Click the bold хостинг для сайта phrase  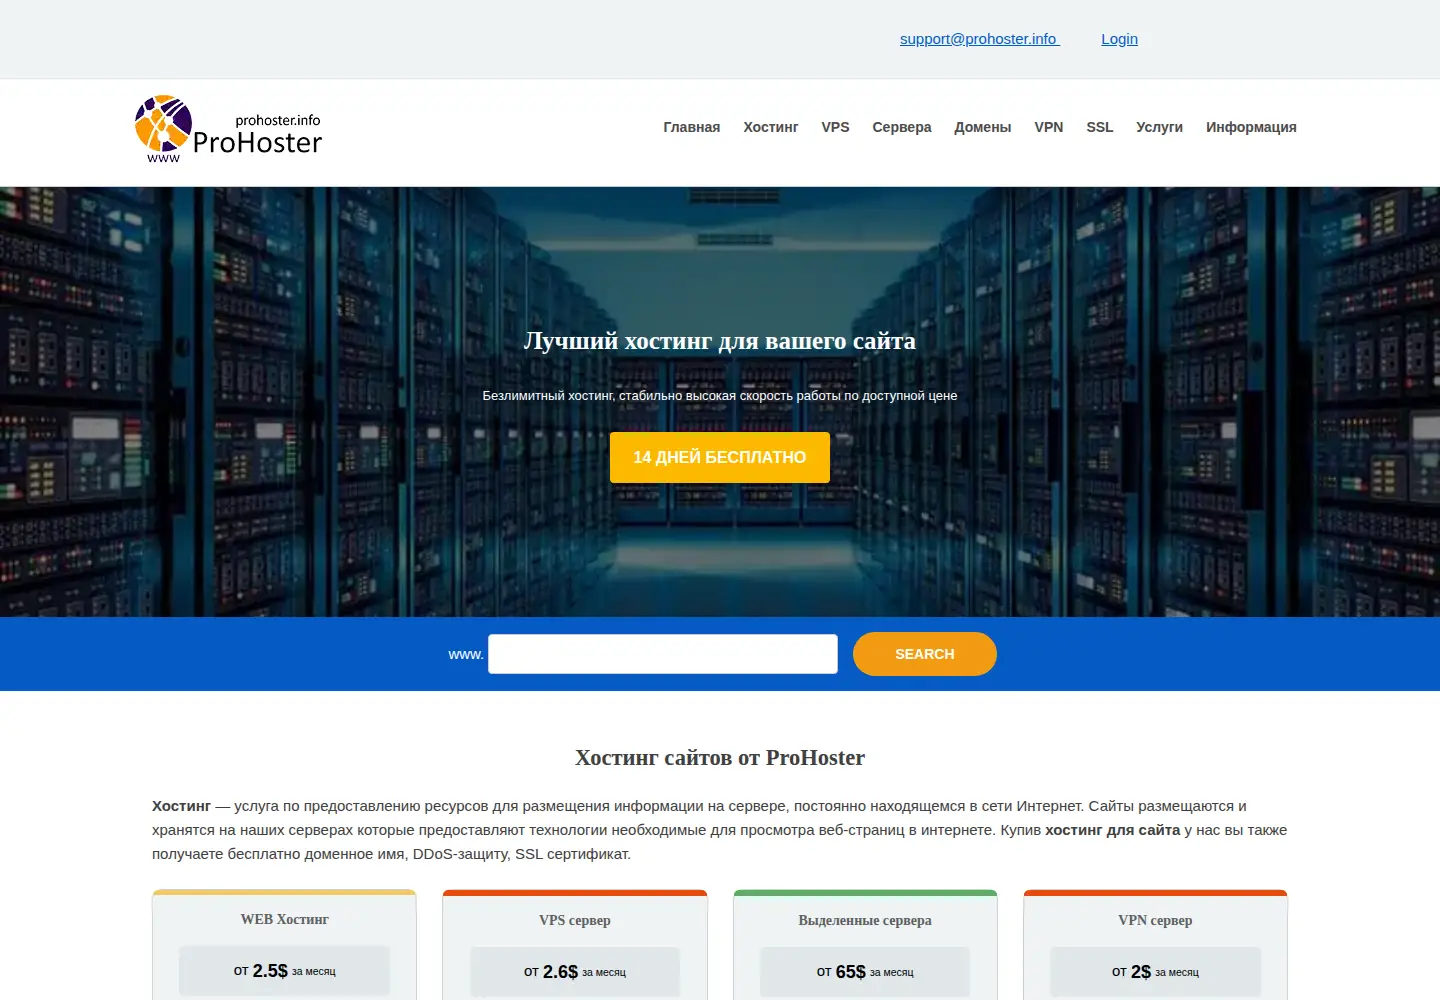[x=1113, y=830]
